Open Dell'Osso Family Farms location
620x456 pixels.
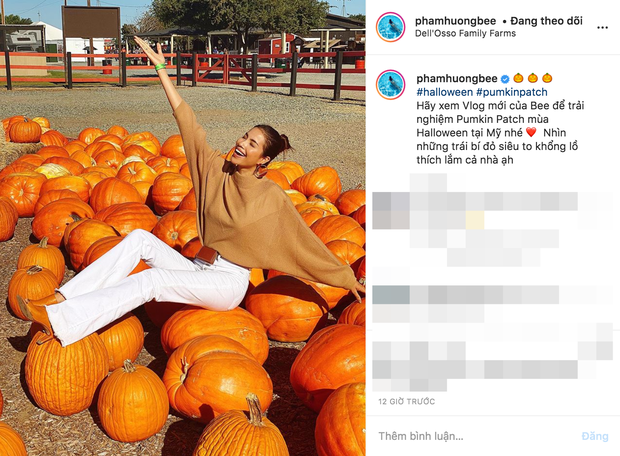[465, 33]
